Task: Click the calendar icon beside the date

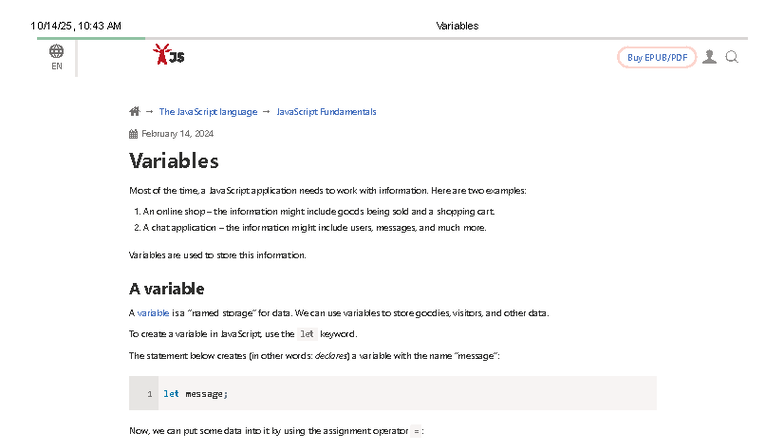Action: tap(134, 134)
